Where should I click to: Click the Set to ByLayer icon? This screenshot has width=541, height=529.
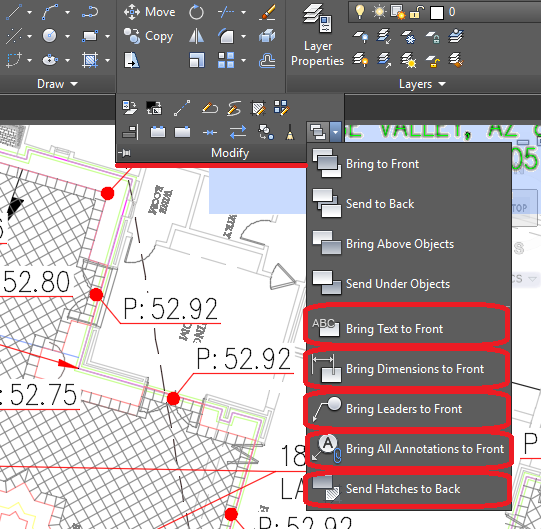(130, 107)
